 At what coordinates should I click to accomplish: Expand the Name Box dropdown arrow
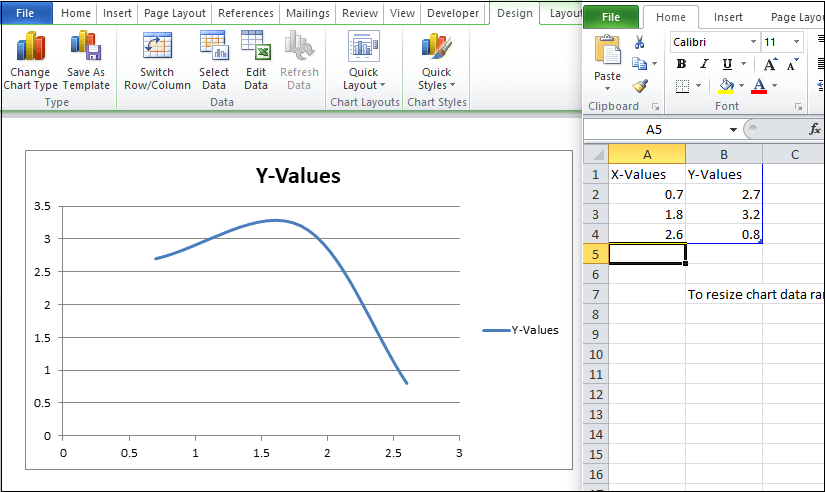pyautogui.click(x=733, y=130)
